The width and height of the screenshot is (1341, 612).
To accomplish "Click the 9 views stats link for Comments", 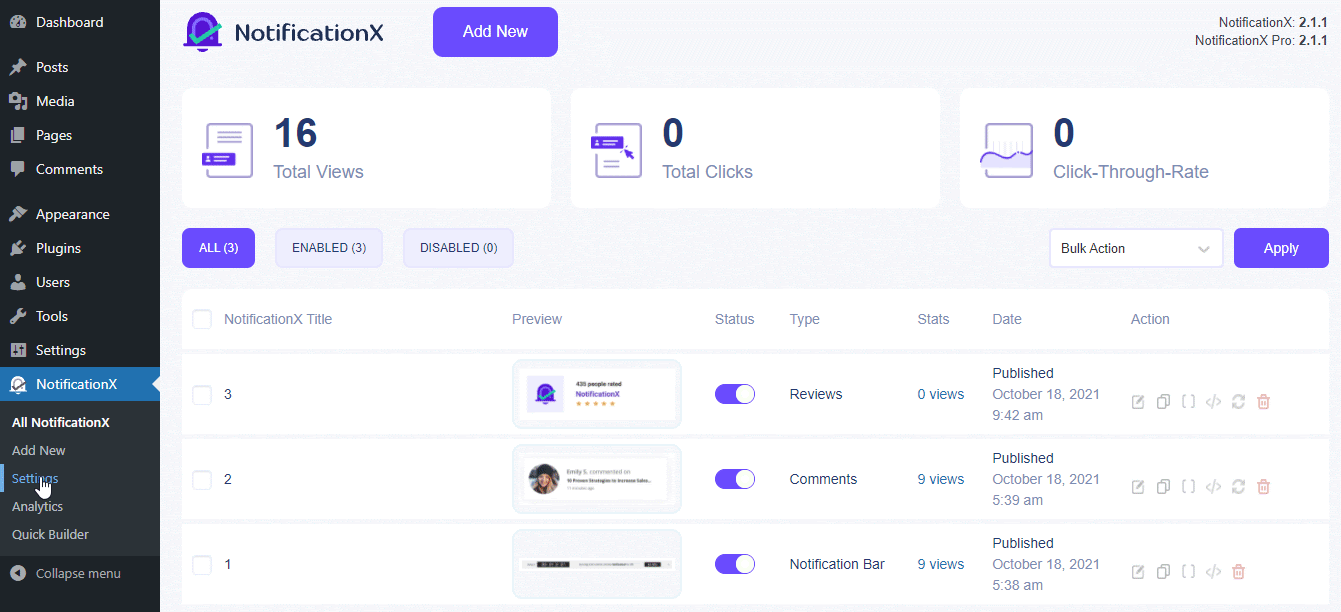I will click(941, 479).
